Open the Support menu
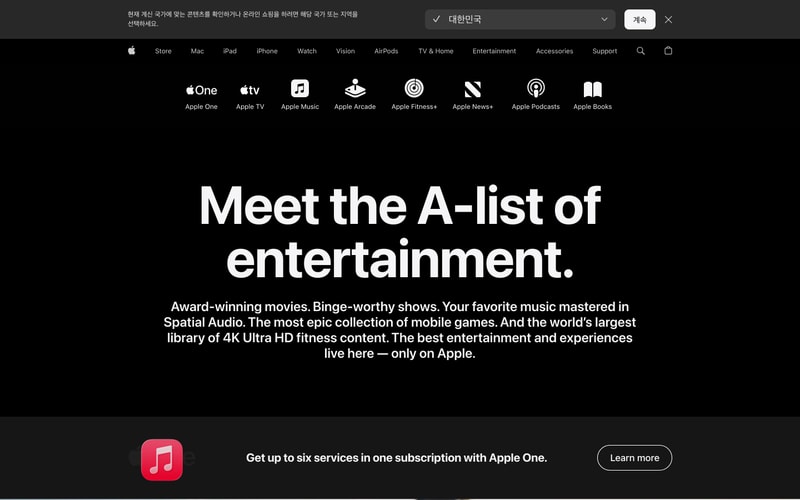This screenshot has width=800, height=500. click(x=605, y=51)
